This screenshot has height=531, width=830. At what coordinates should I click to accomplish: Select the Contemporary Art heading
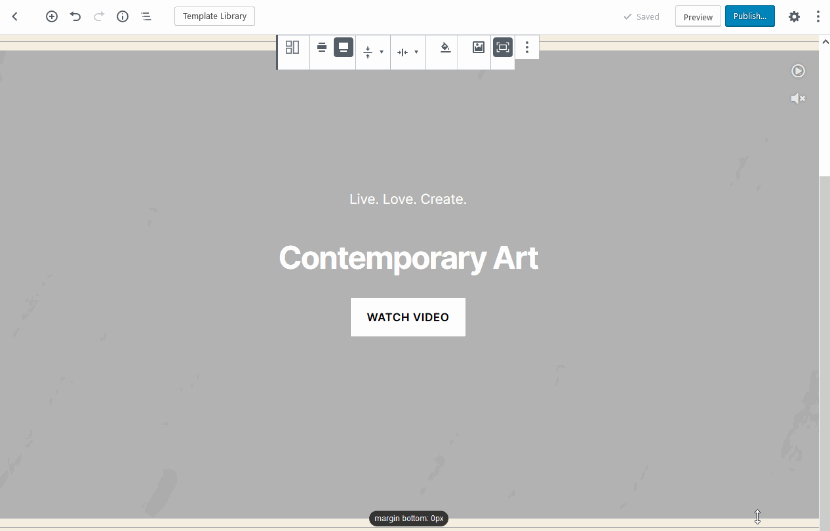[x=408, y=258]
